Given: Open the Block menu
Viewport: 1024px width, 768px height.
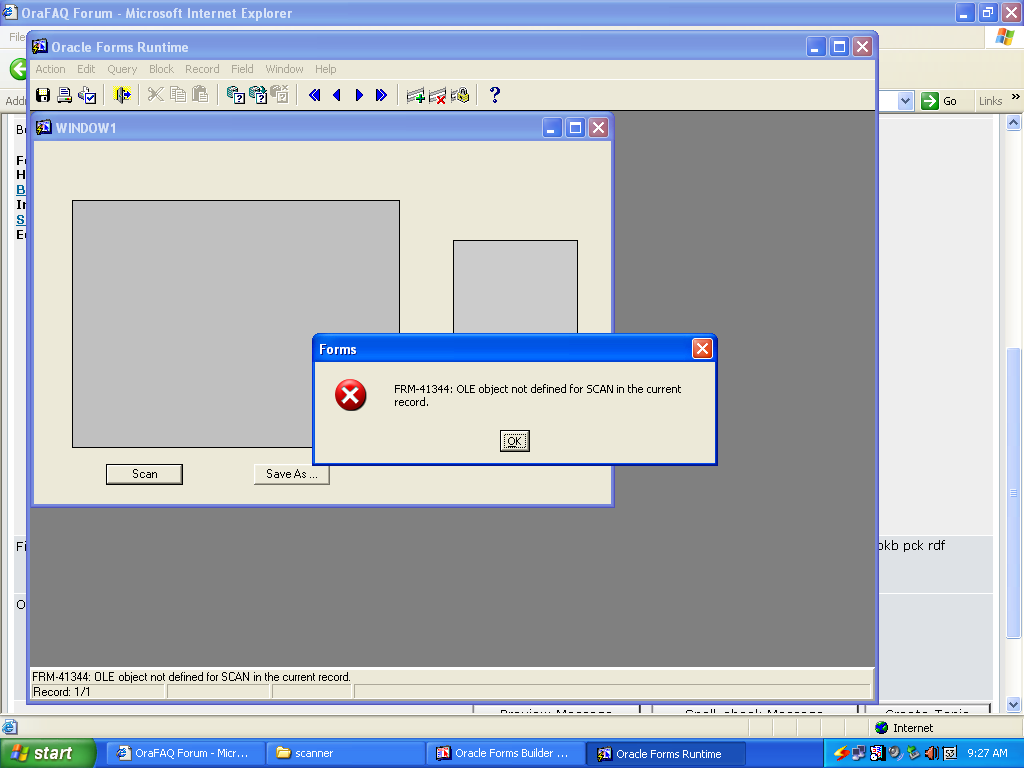Looking at the screenshot, I should pos(161,69).
